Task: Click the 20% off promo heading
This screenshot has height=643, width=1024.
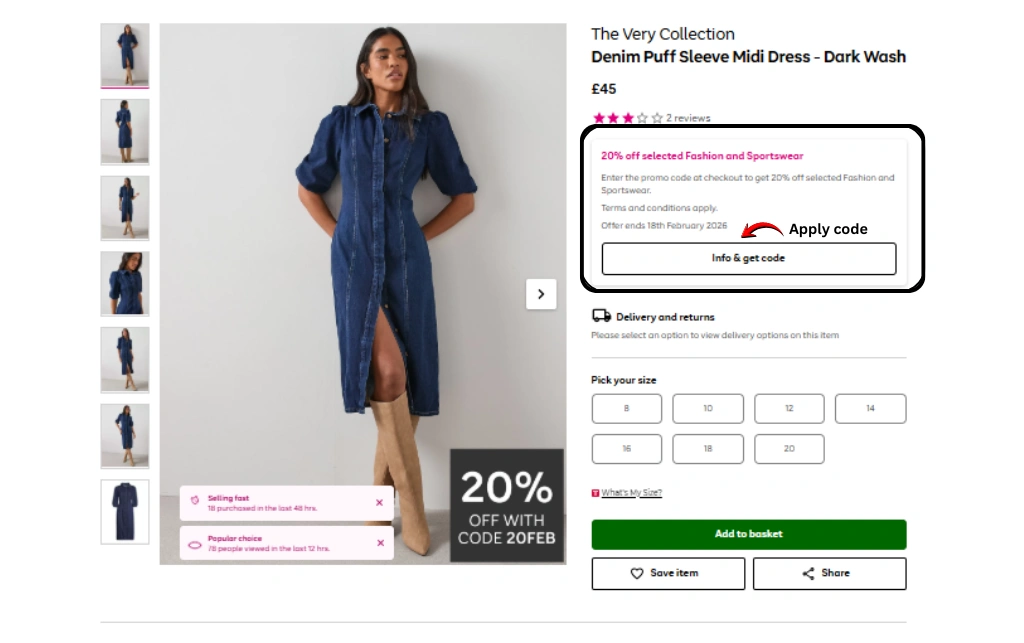Action: pos(702,156)
